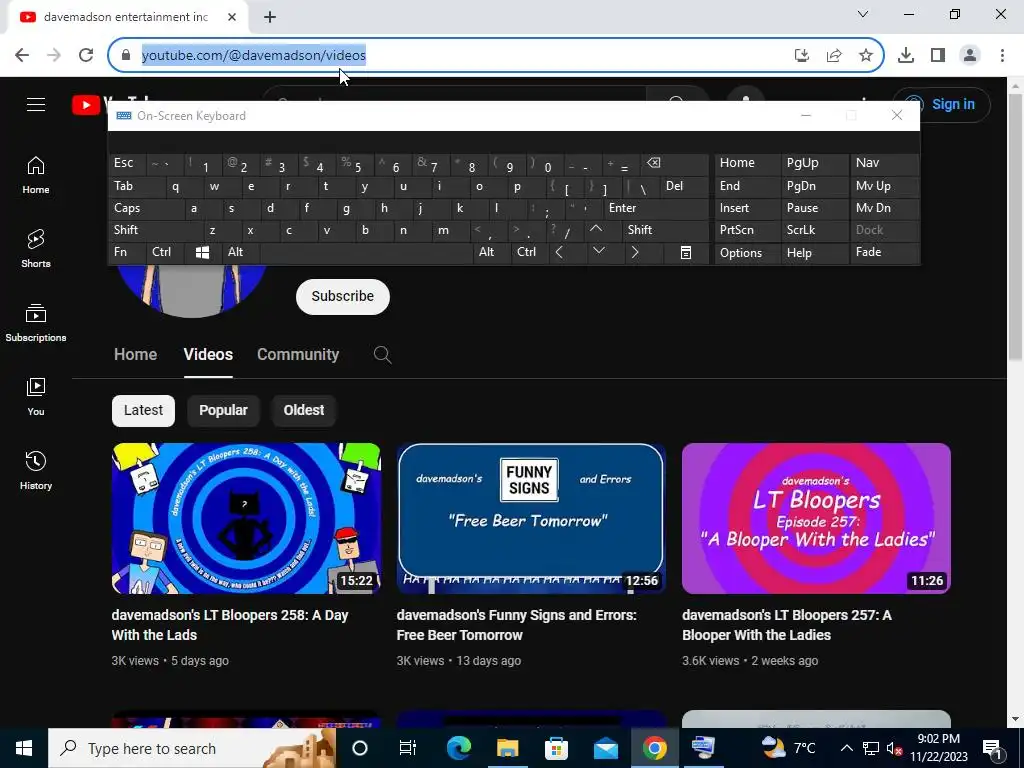The image size is (1024, 768).
Task: Open History in the sidebar
Action: pyautogui.click(x=36, y=471)
